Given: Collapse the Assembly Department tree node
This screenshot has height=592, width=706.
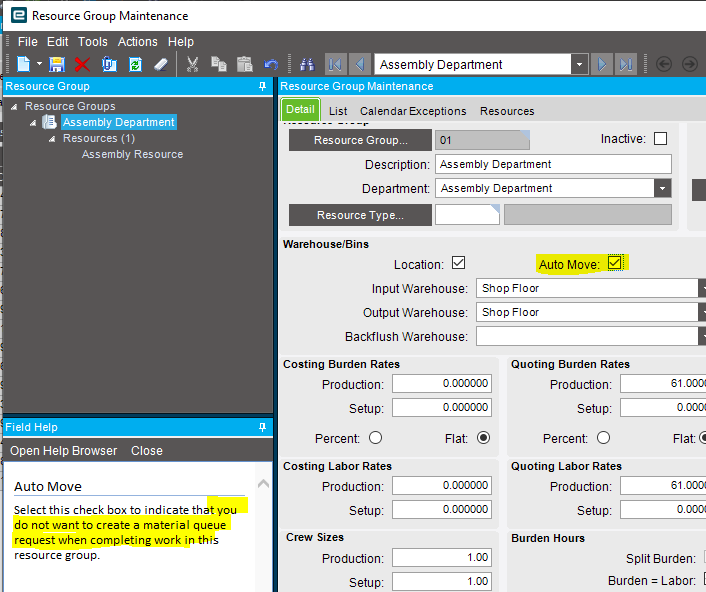Looking at the screenshot, I should pyautogui.click(x=33, y=122).
